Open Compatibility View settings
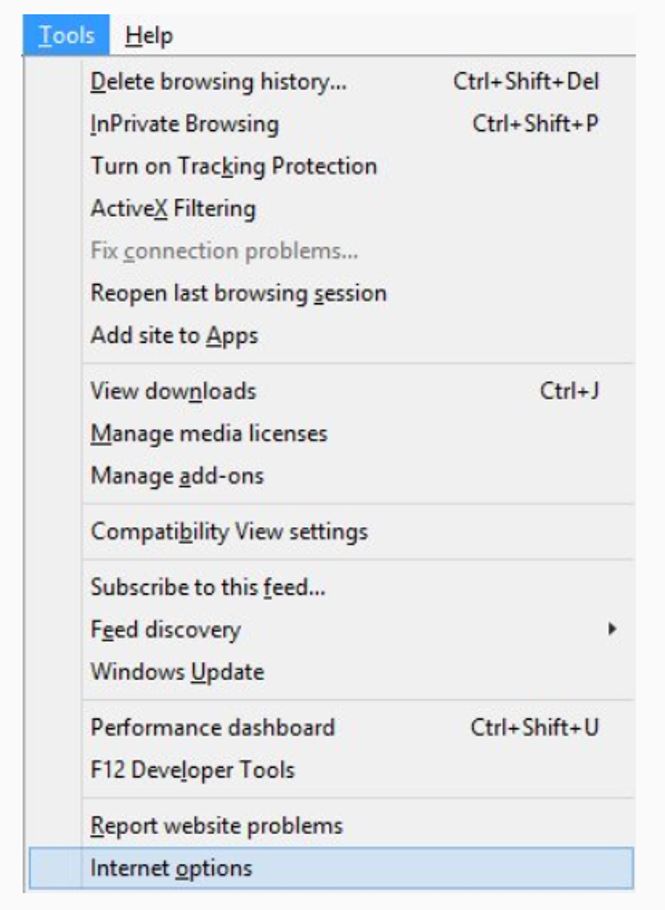 point(229,531)
